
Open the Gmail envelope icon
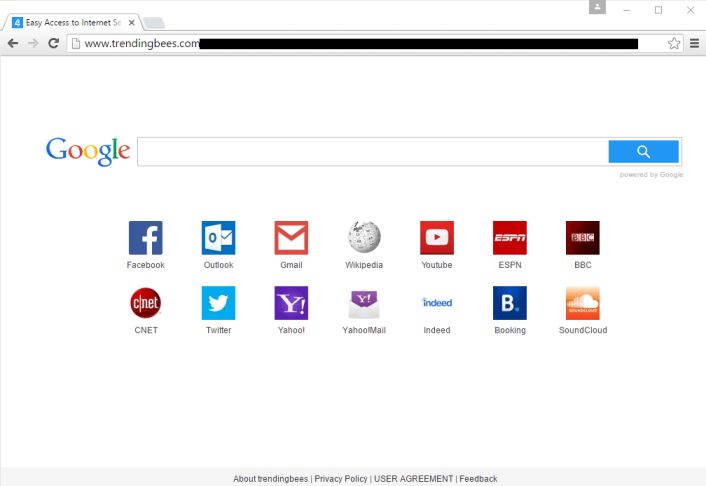point(291,238)
